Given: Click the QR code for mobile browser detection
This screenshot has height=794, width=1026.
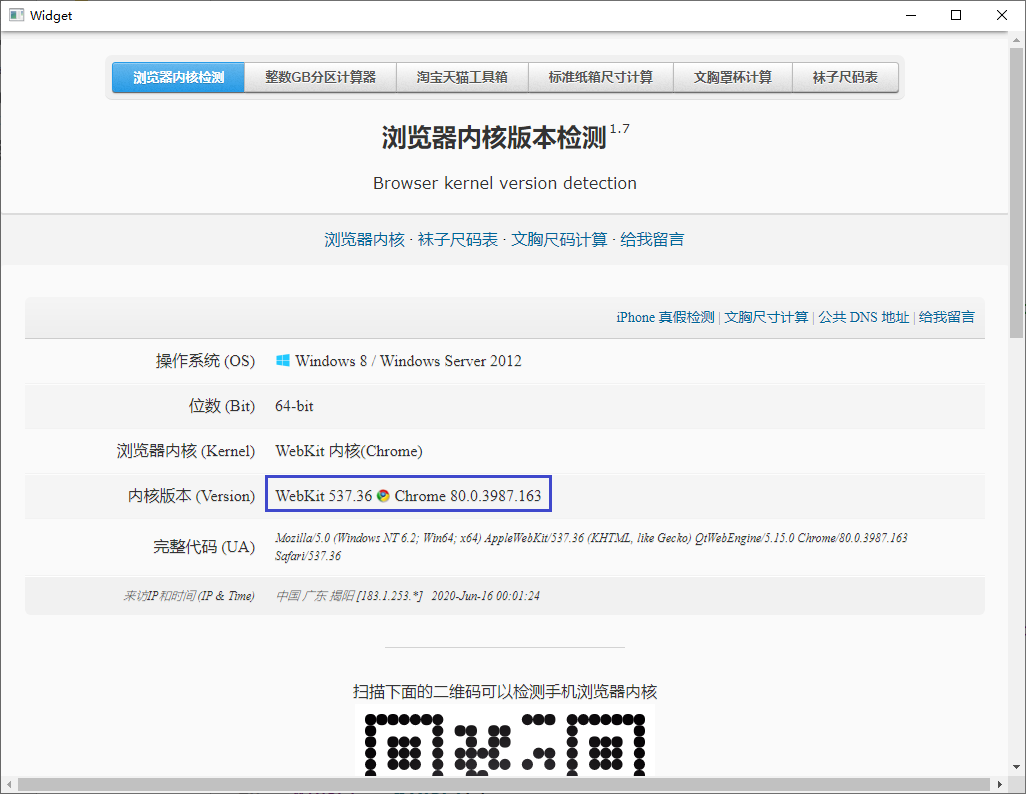Looking at the screenshot, I should 504,745.
